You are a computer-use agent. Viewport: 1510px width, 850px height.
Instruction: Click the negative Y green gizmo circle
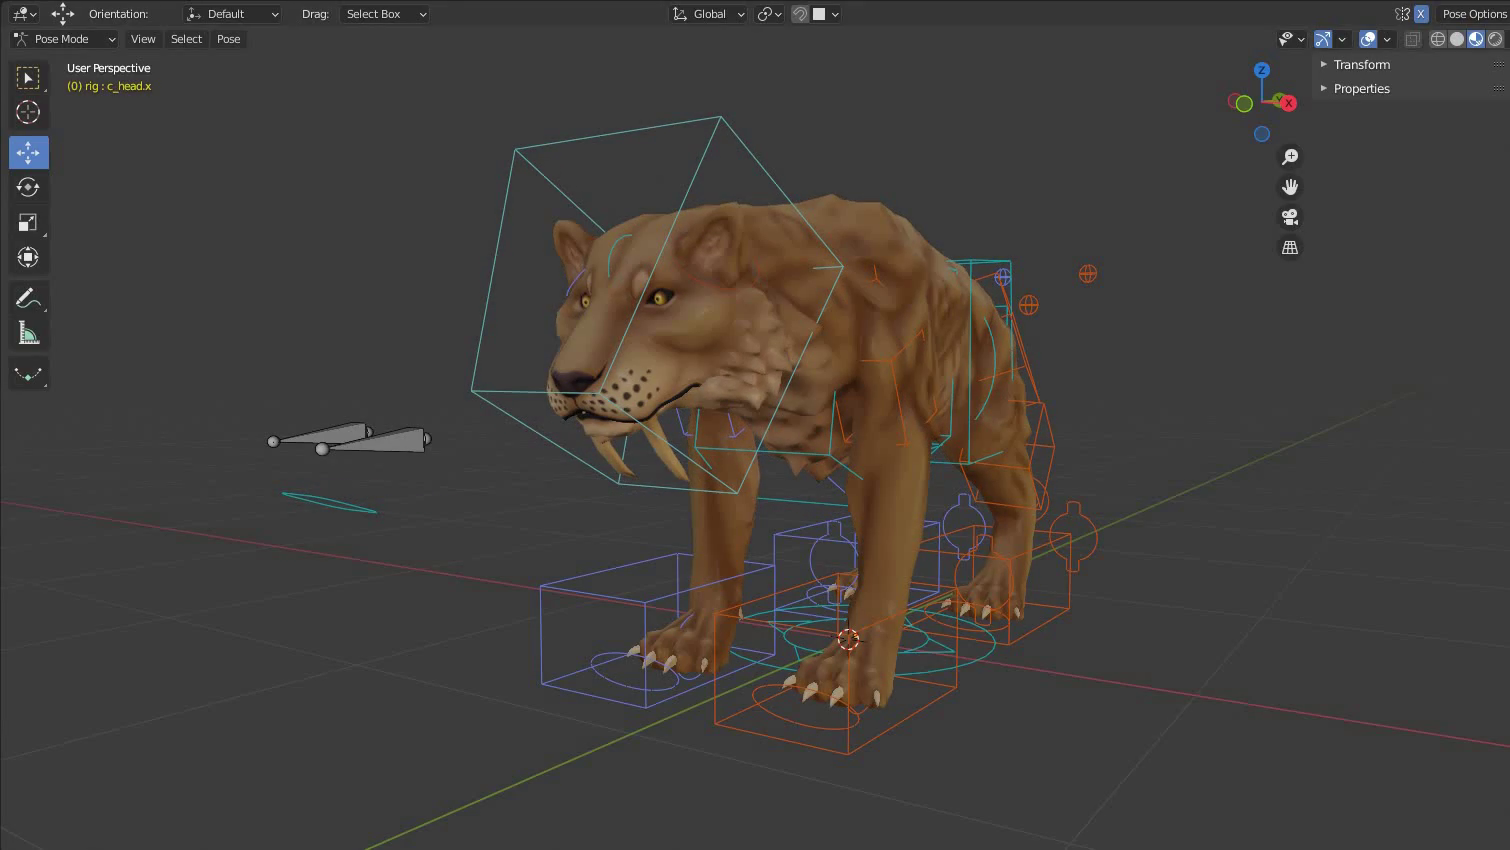pos(1244,103)
